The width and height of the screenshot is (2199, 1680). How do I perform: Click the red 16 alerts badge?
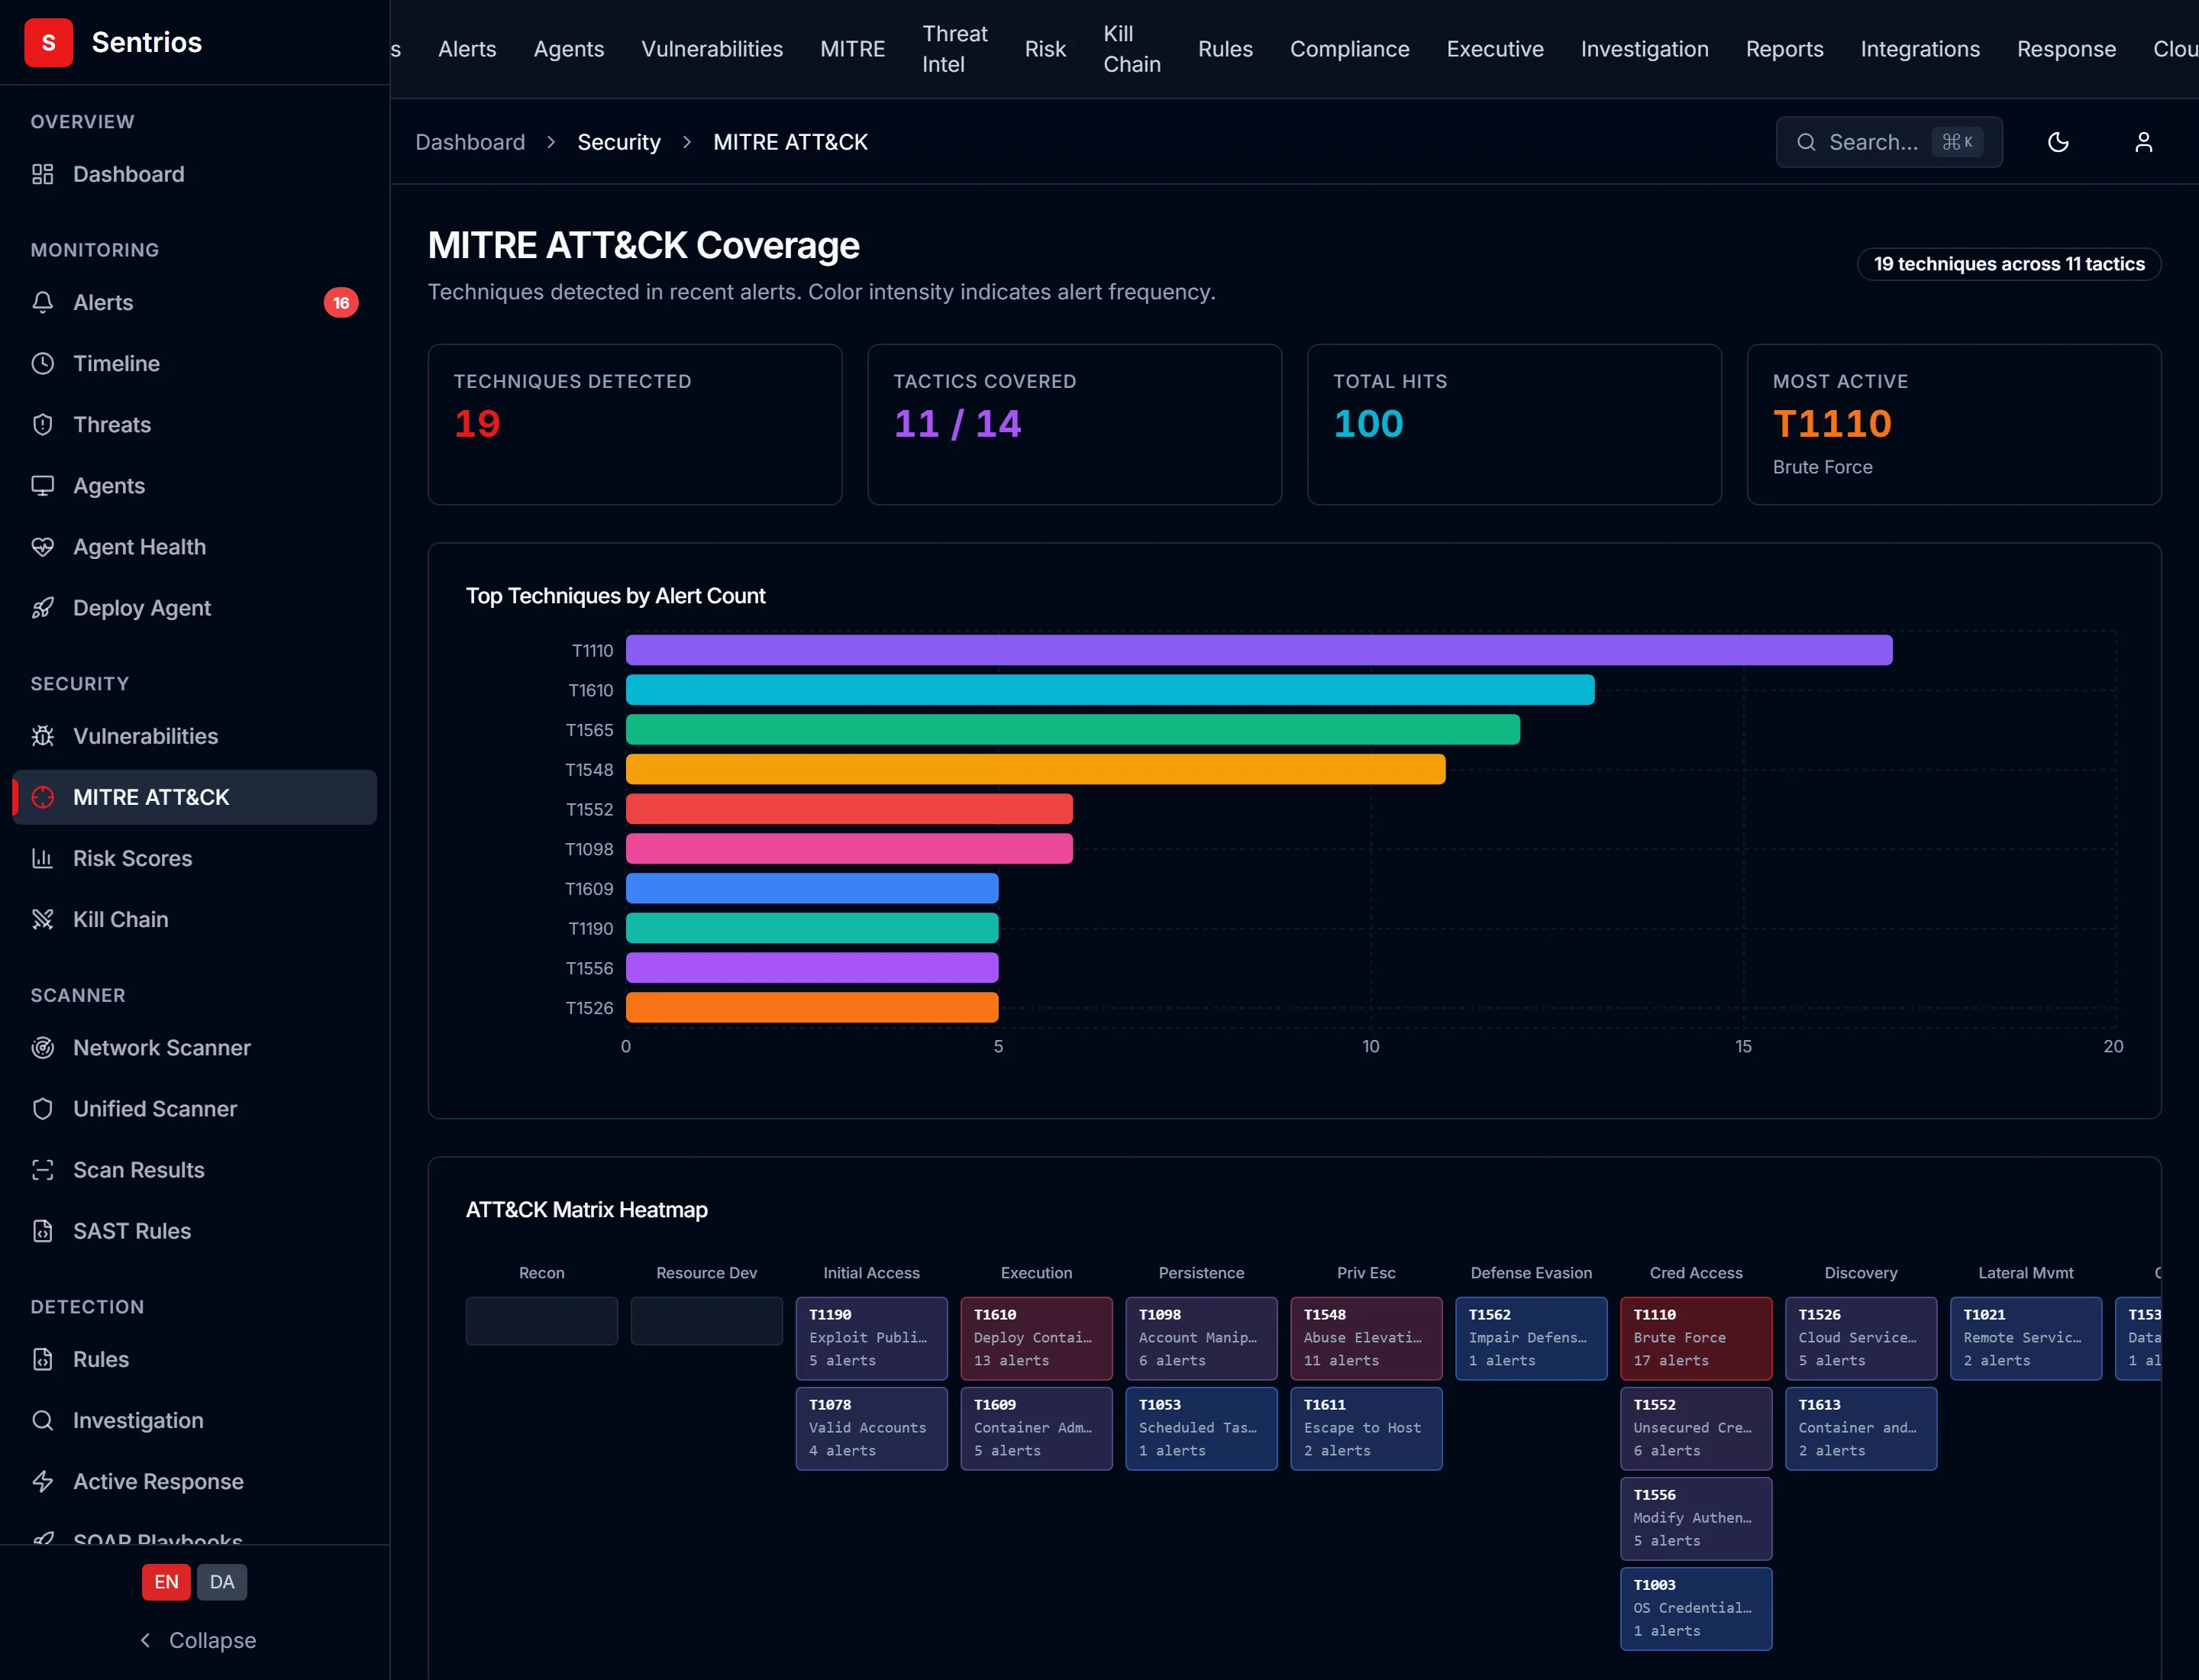click(341, 302)
